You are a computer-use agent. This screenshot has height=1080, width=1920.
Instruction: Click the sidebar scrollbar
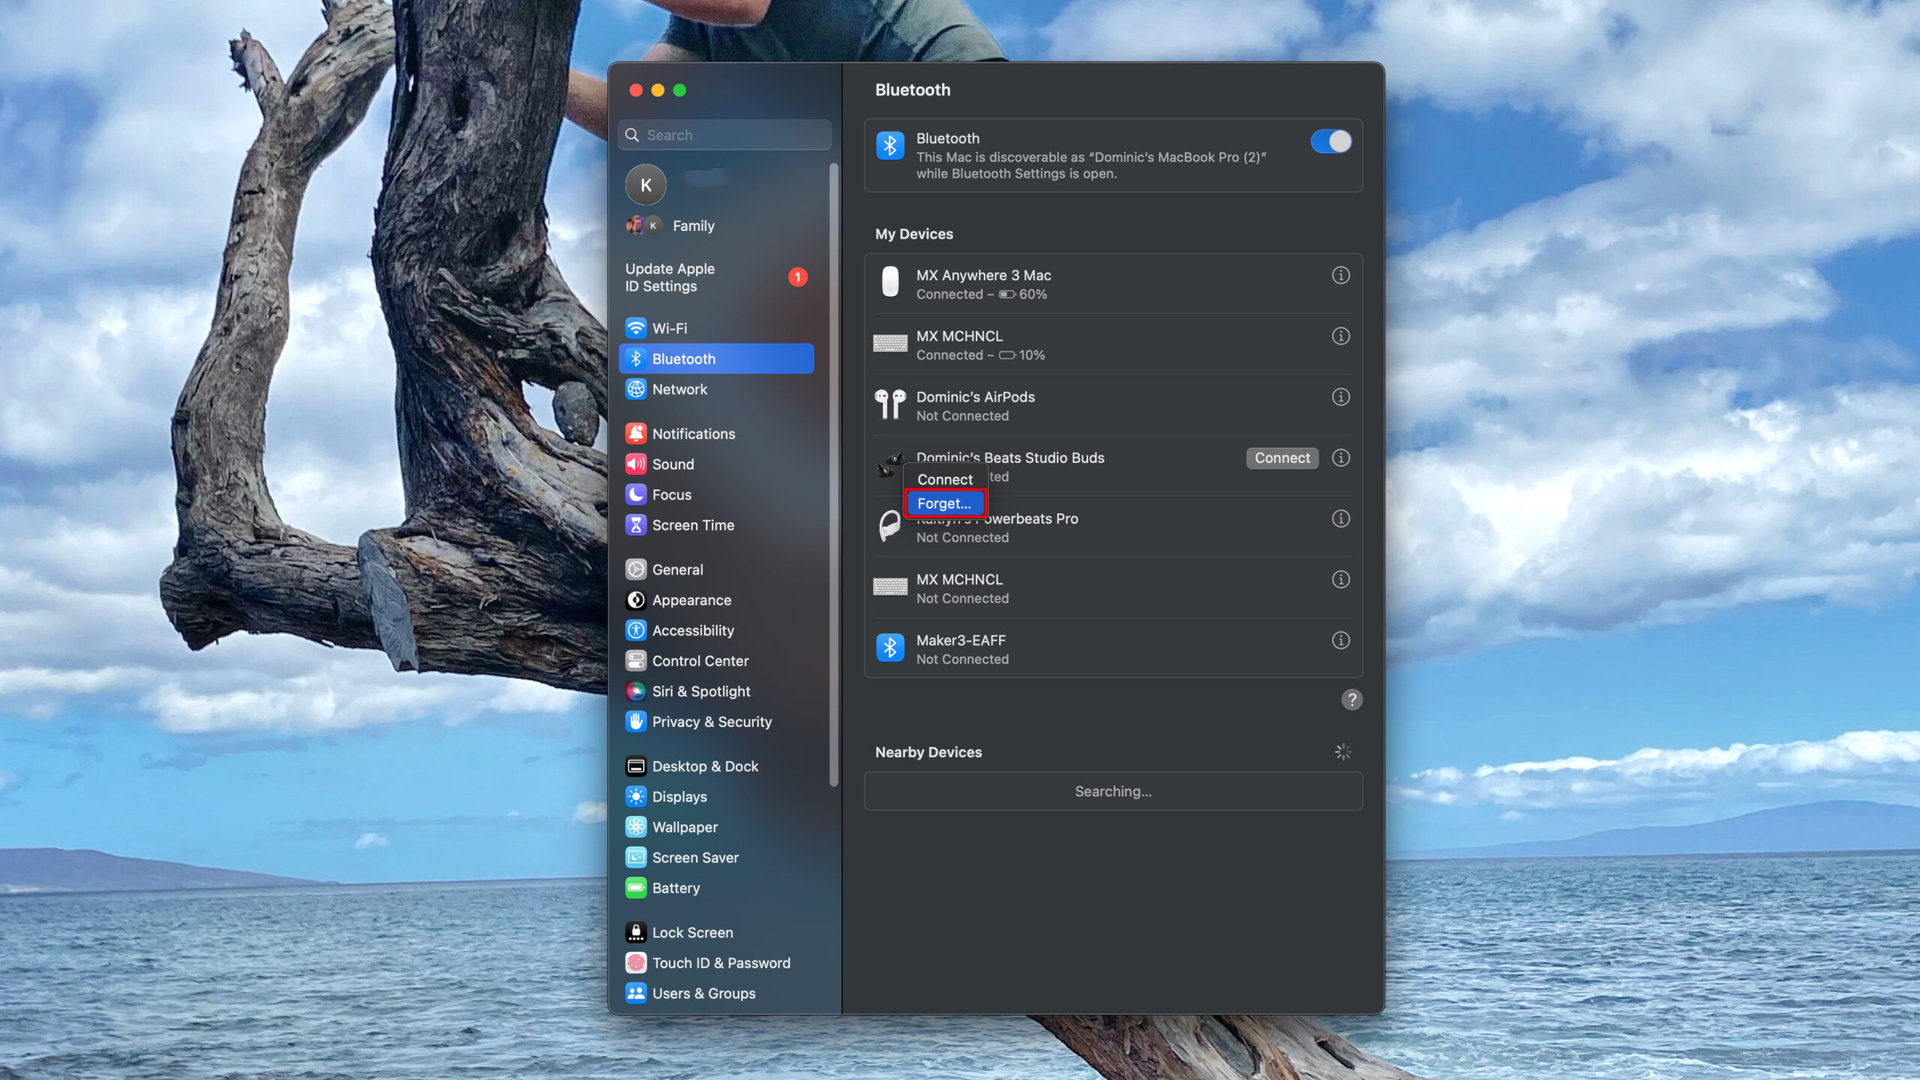[x=834, y=475]
